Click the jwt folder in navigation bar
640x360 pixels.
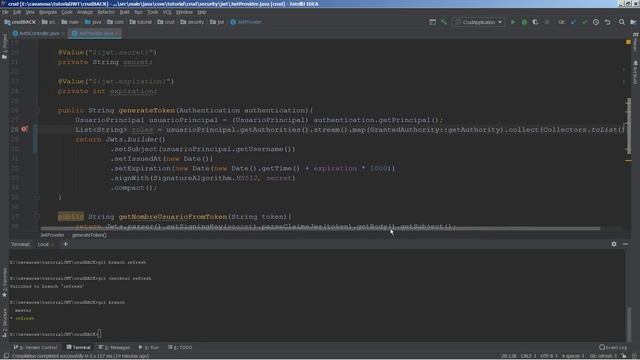click(217, 22)
